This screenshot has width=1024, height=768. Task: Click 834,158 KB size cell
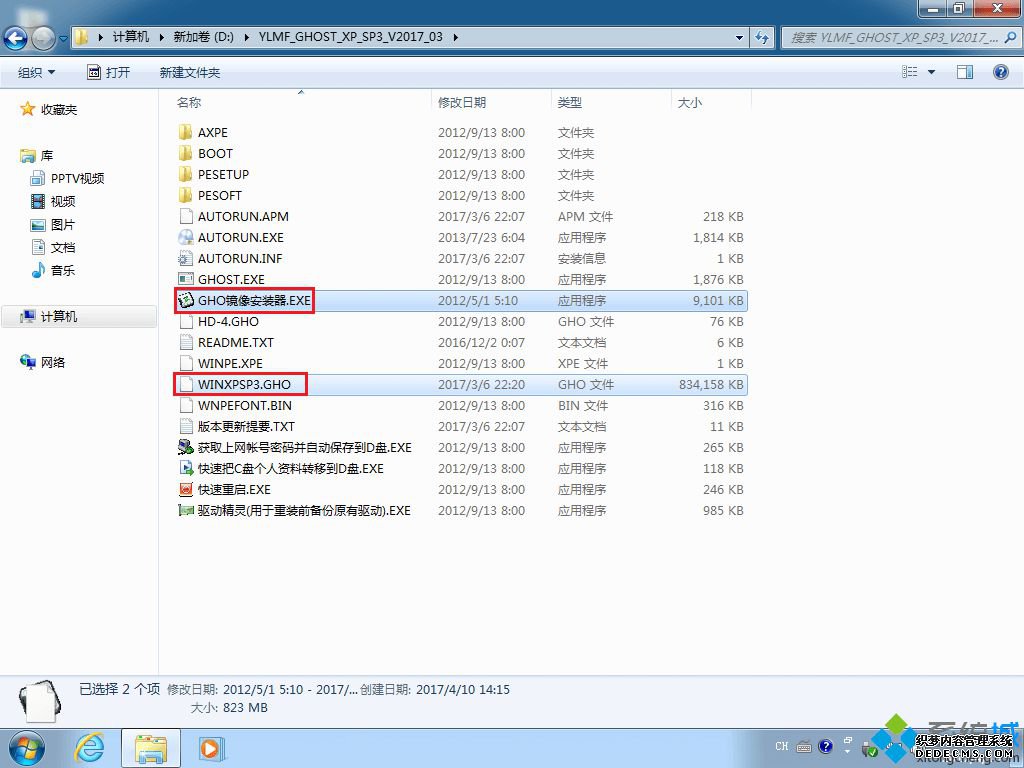click(711, 385)
